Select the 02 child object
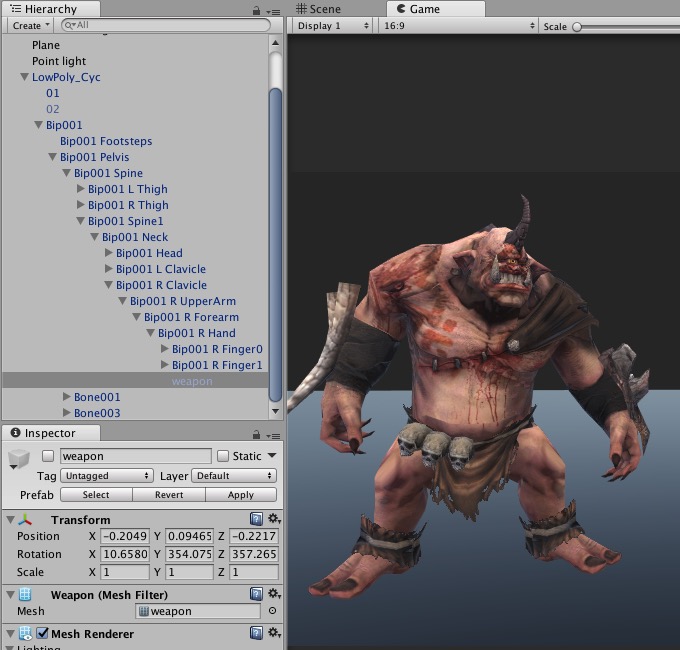The image size is (680, 650). pos(53,109)
